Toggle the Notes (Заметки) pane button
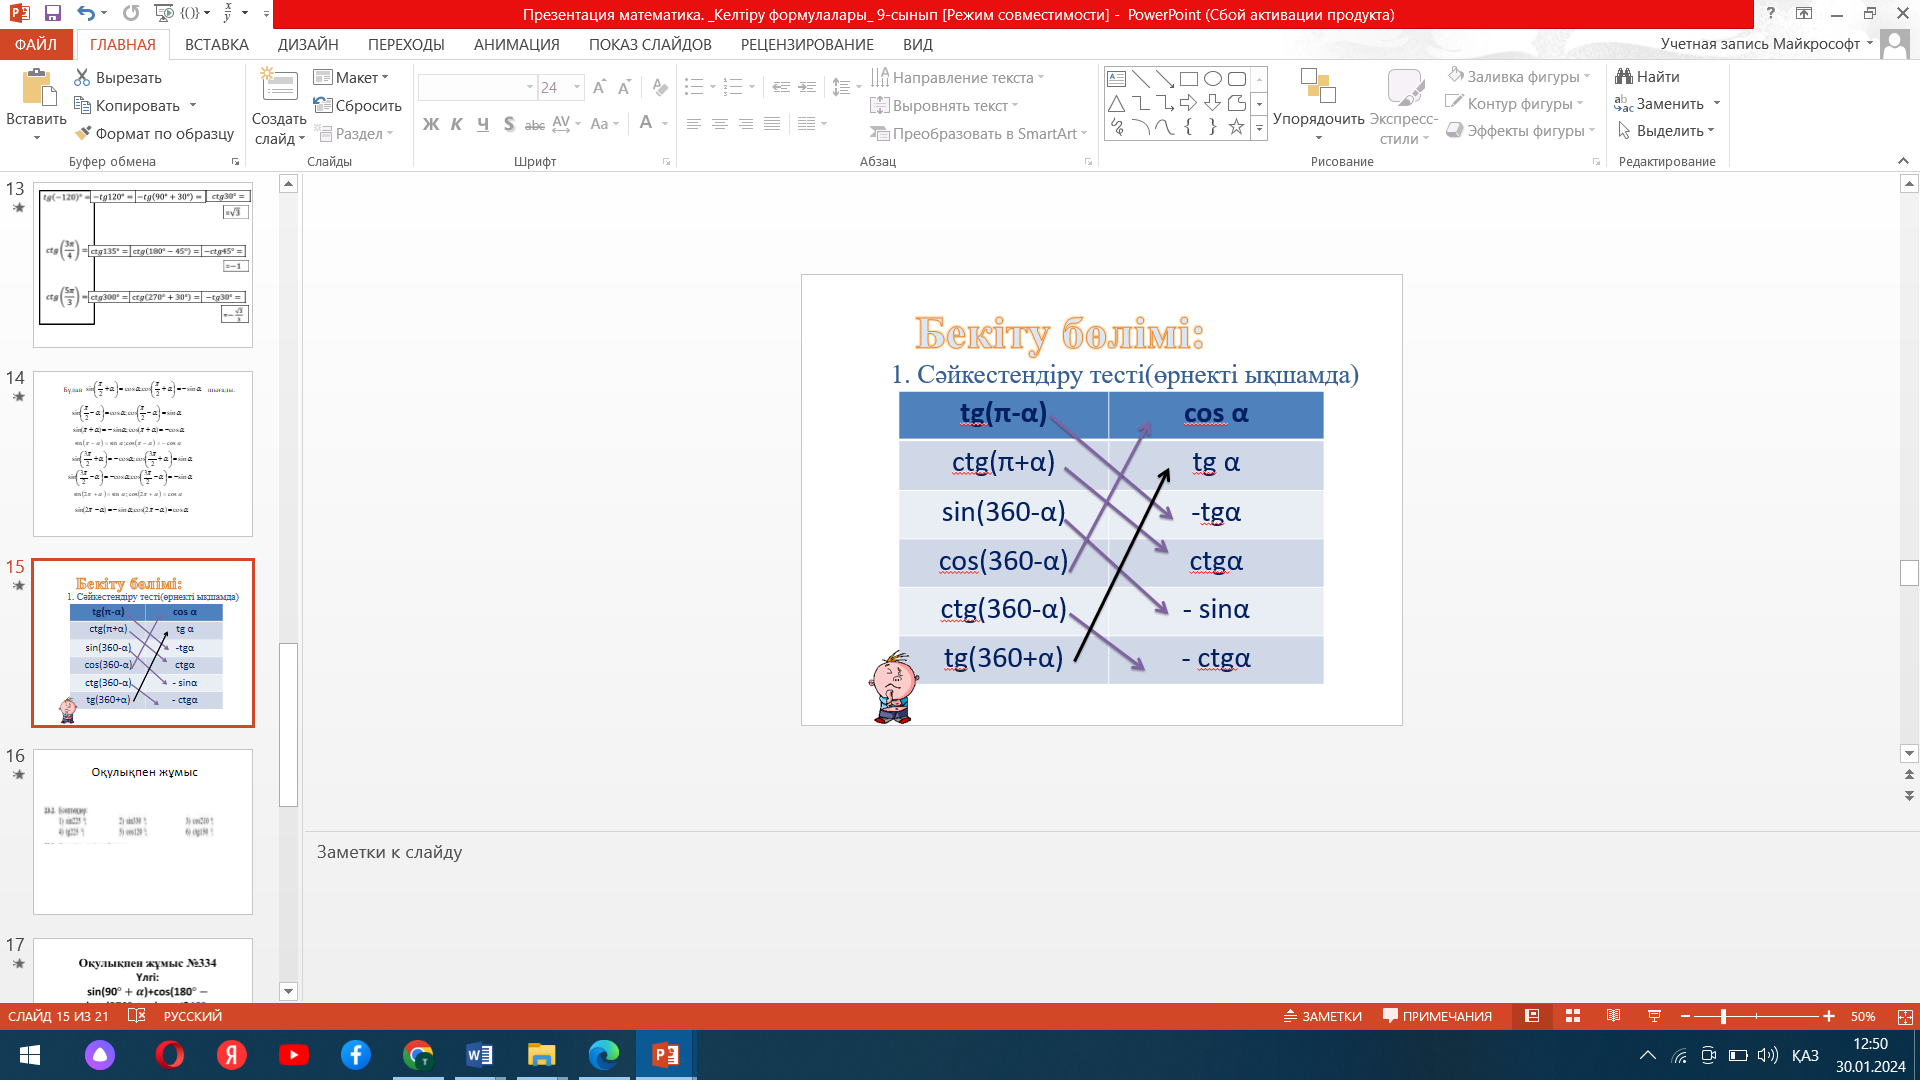 tap(1323, 1016)
